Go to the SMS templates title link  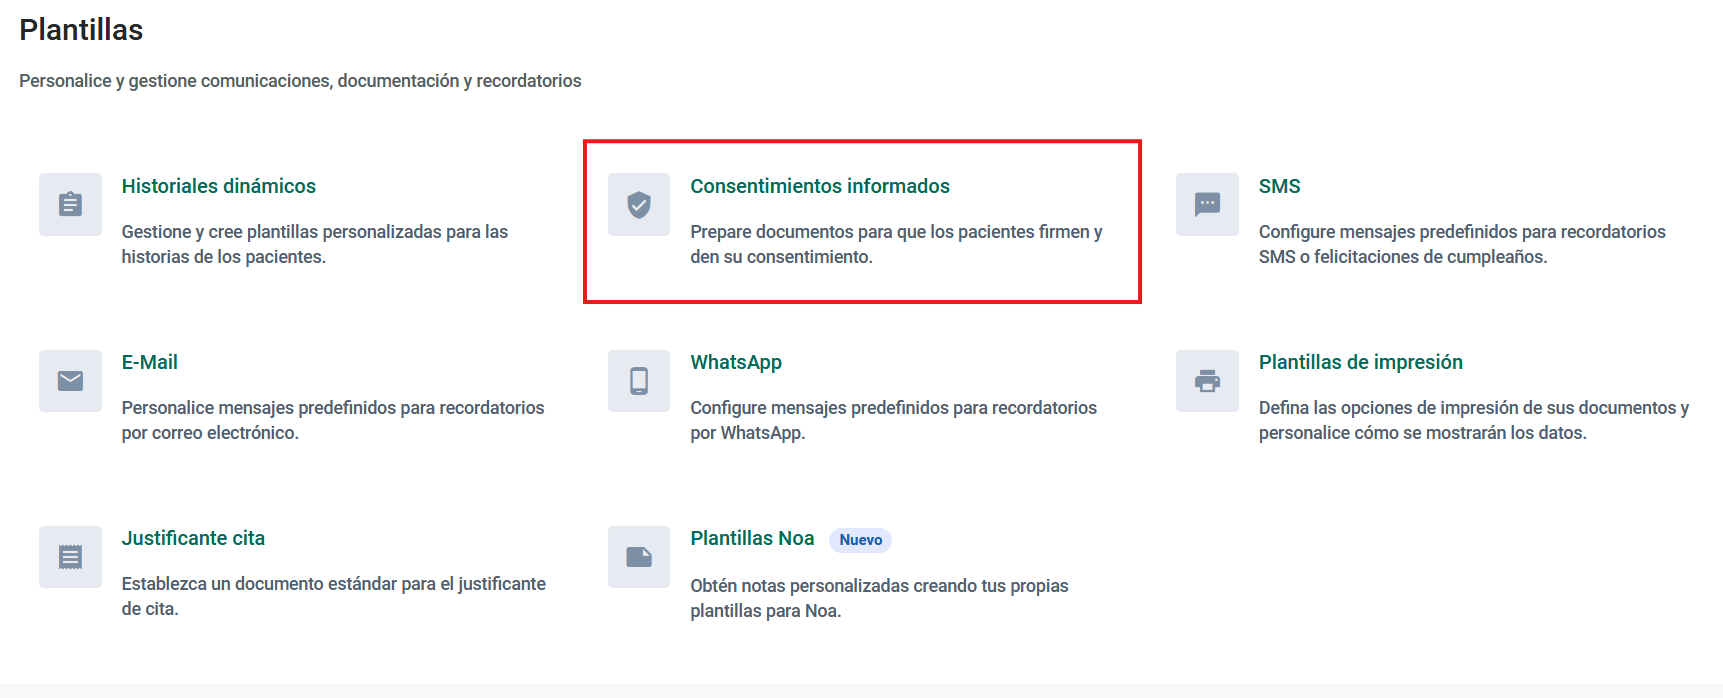click(1279, 186)
